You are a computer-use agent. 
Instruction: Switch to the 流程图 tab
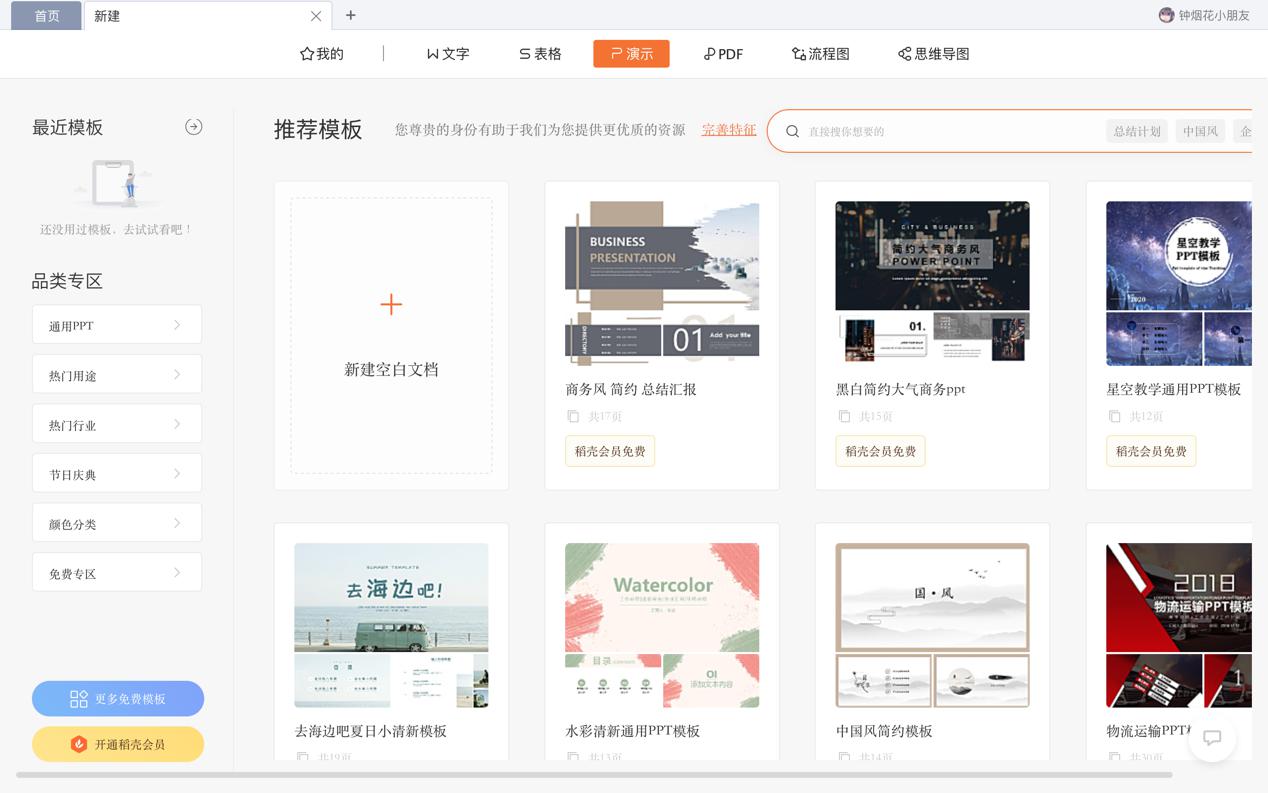[x=820, y=54]
